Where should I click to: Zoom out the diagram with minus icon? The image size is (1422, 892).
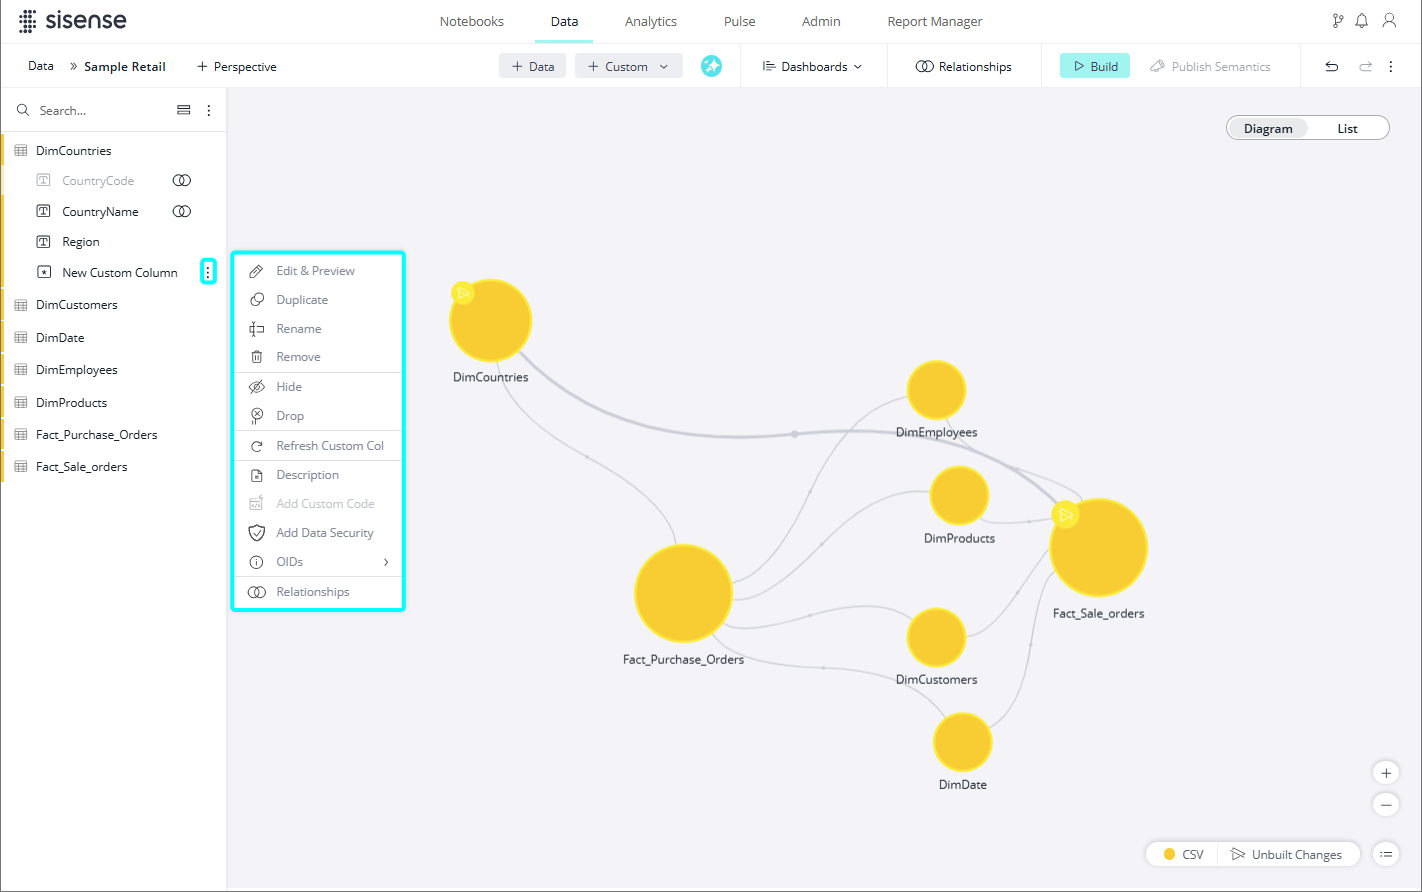point(1385,805)
